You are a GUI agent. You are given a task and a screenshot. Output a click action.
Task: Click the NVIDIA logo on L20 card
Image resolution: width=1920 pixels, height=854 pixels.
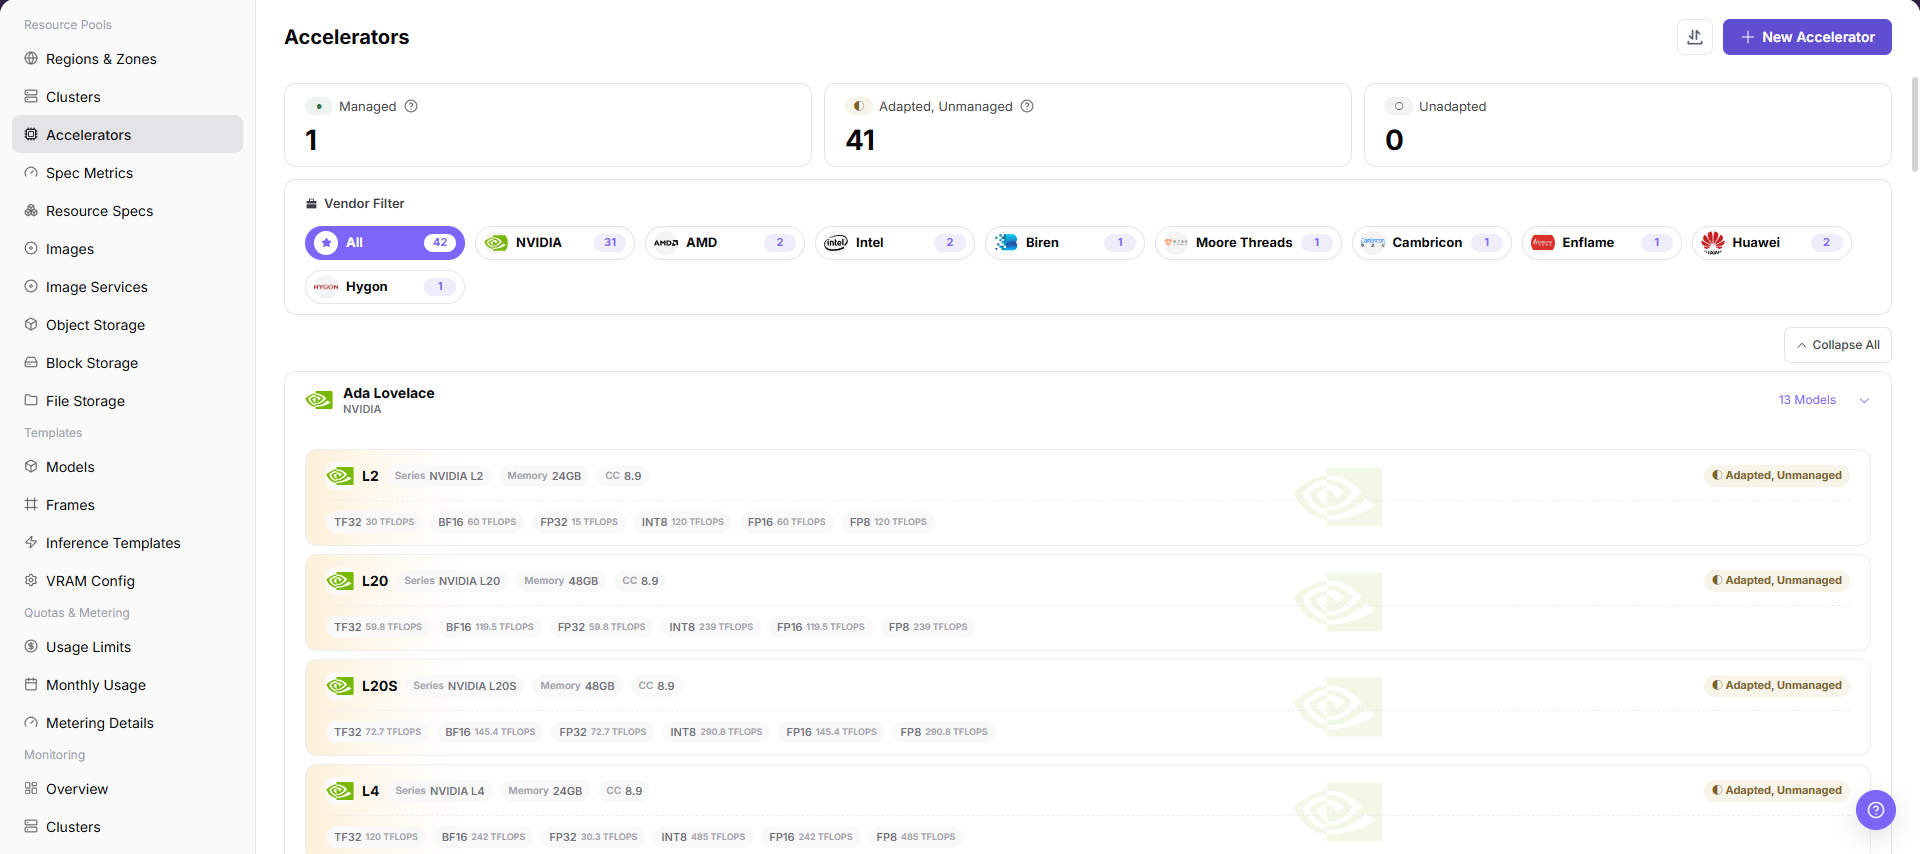point(340,581)
